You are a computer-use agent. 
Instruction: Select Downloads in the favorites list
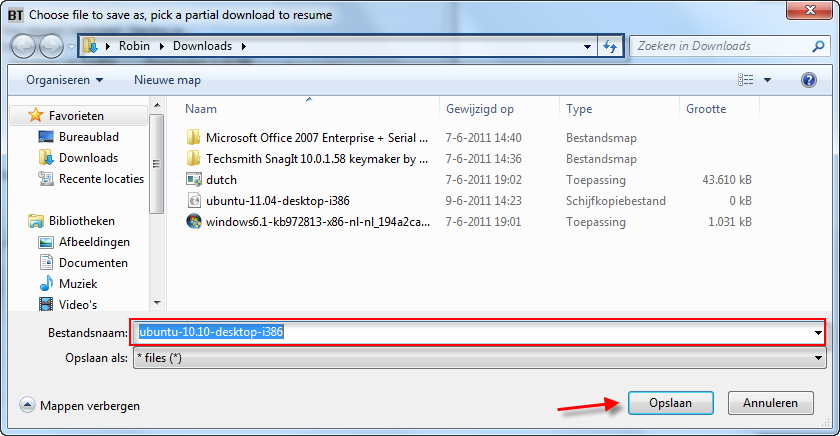pyautogui.click(x=79, y=158)
